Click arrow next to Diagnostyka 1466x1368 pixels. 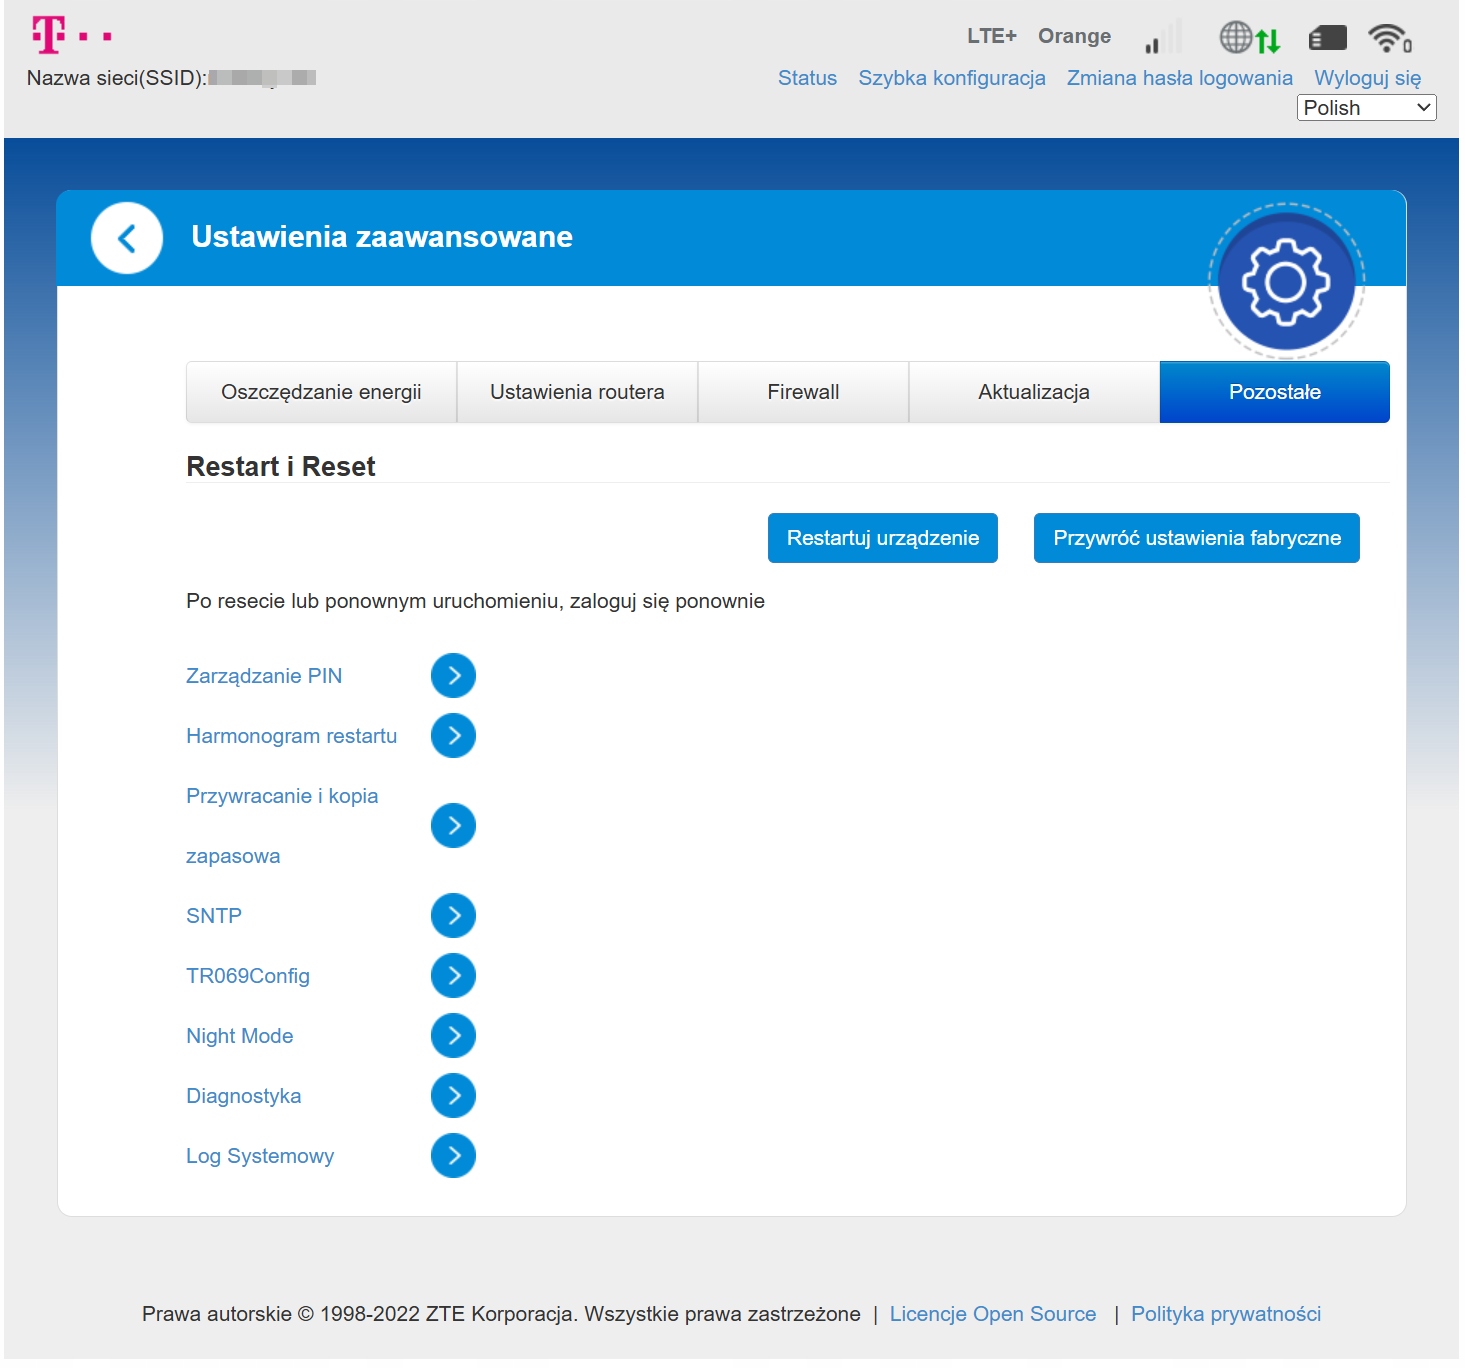pos(453,1096)
